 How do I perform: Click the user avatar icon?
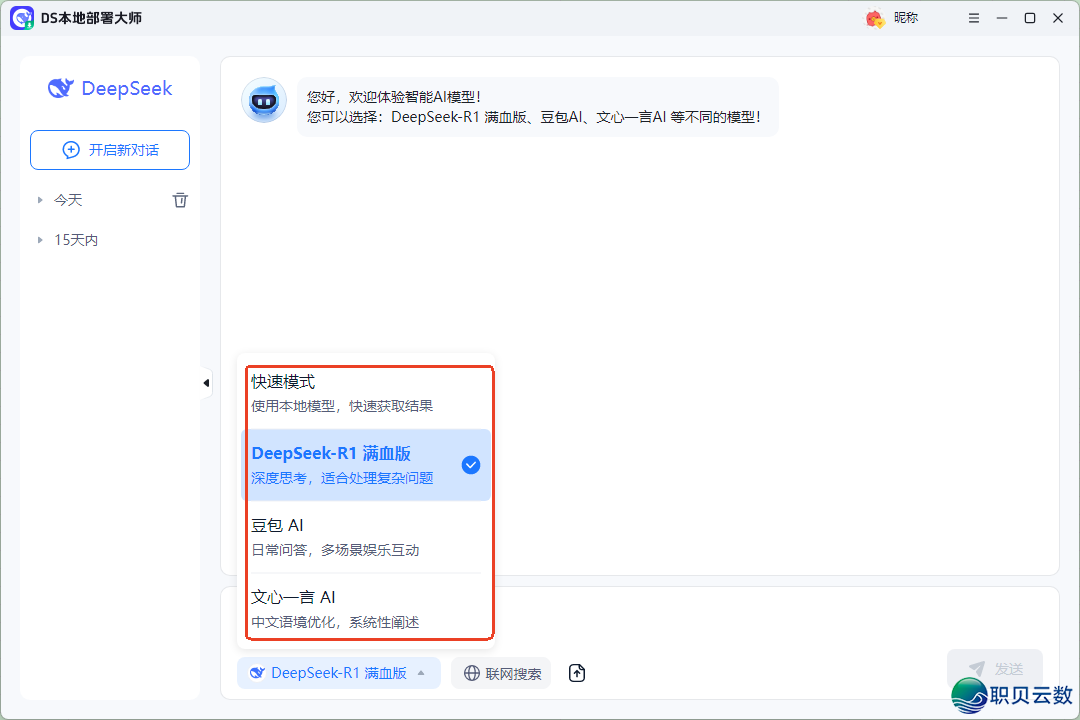click(875, 19)
